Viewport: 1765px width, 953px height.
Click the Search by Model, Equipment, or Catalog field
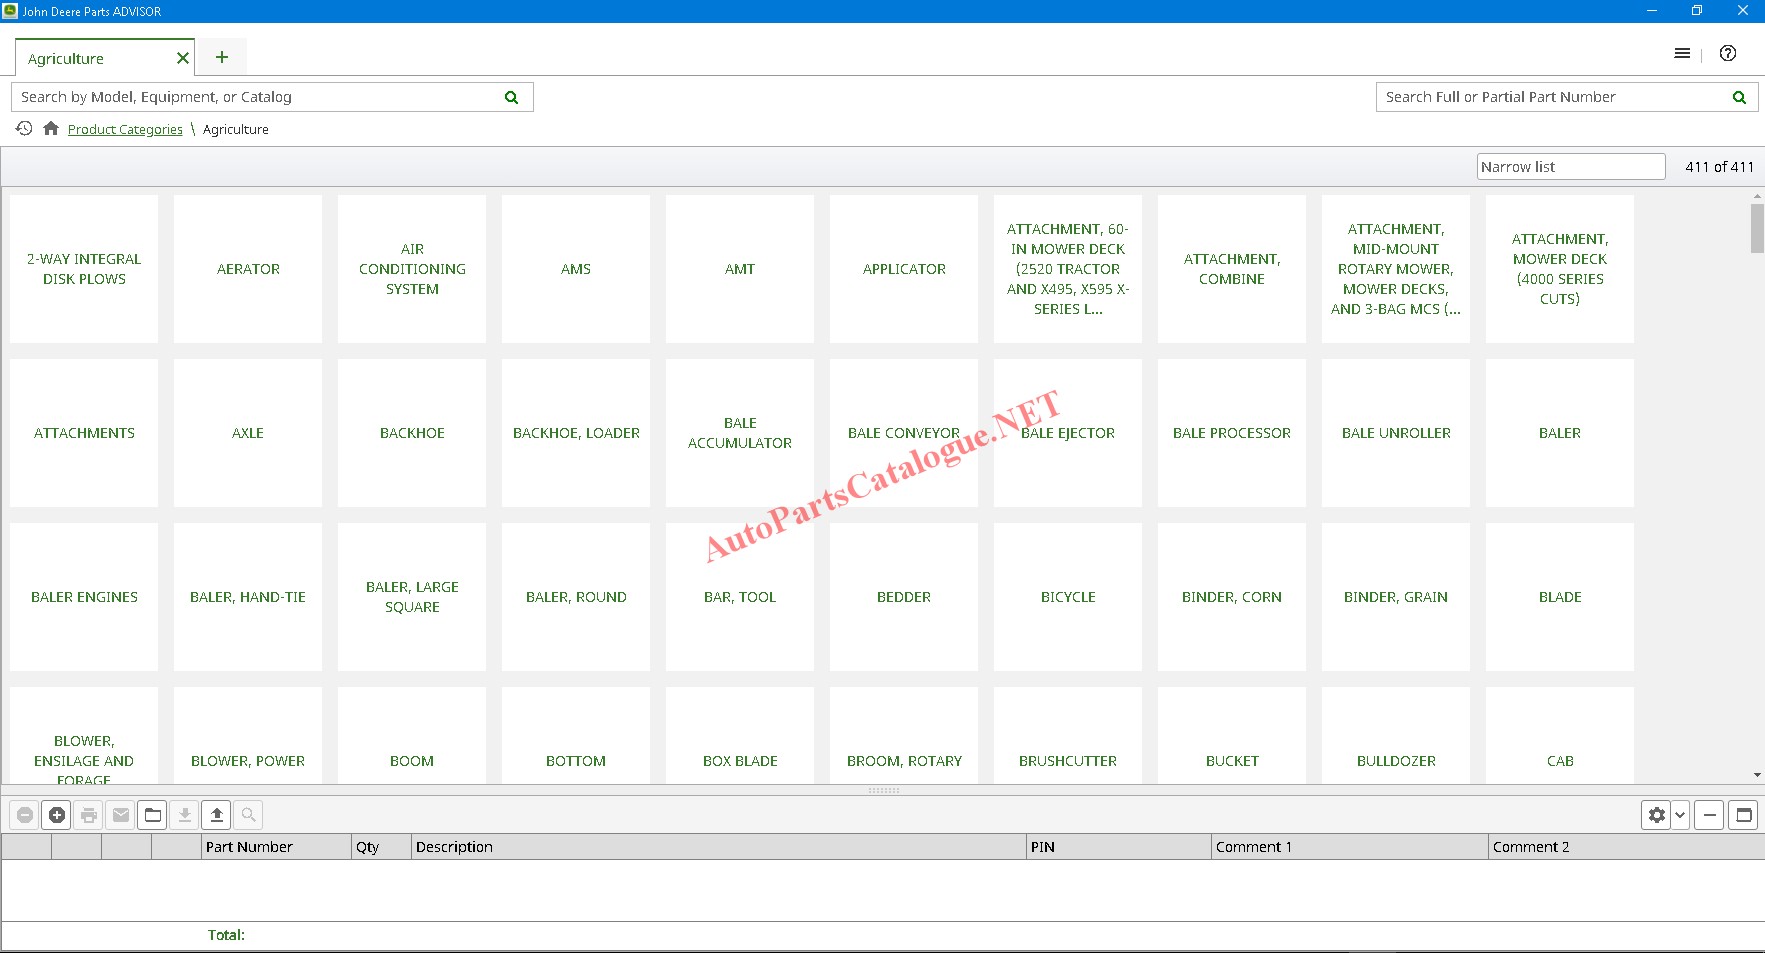272,97
